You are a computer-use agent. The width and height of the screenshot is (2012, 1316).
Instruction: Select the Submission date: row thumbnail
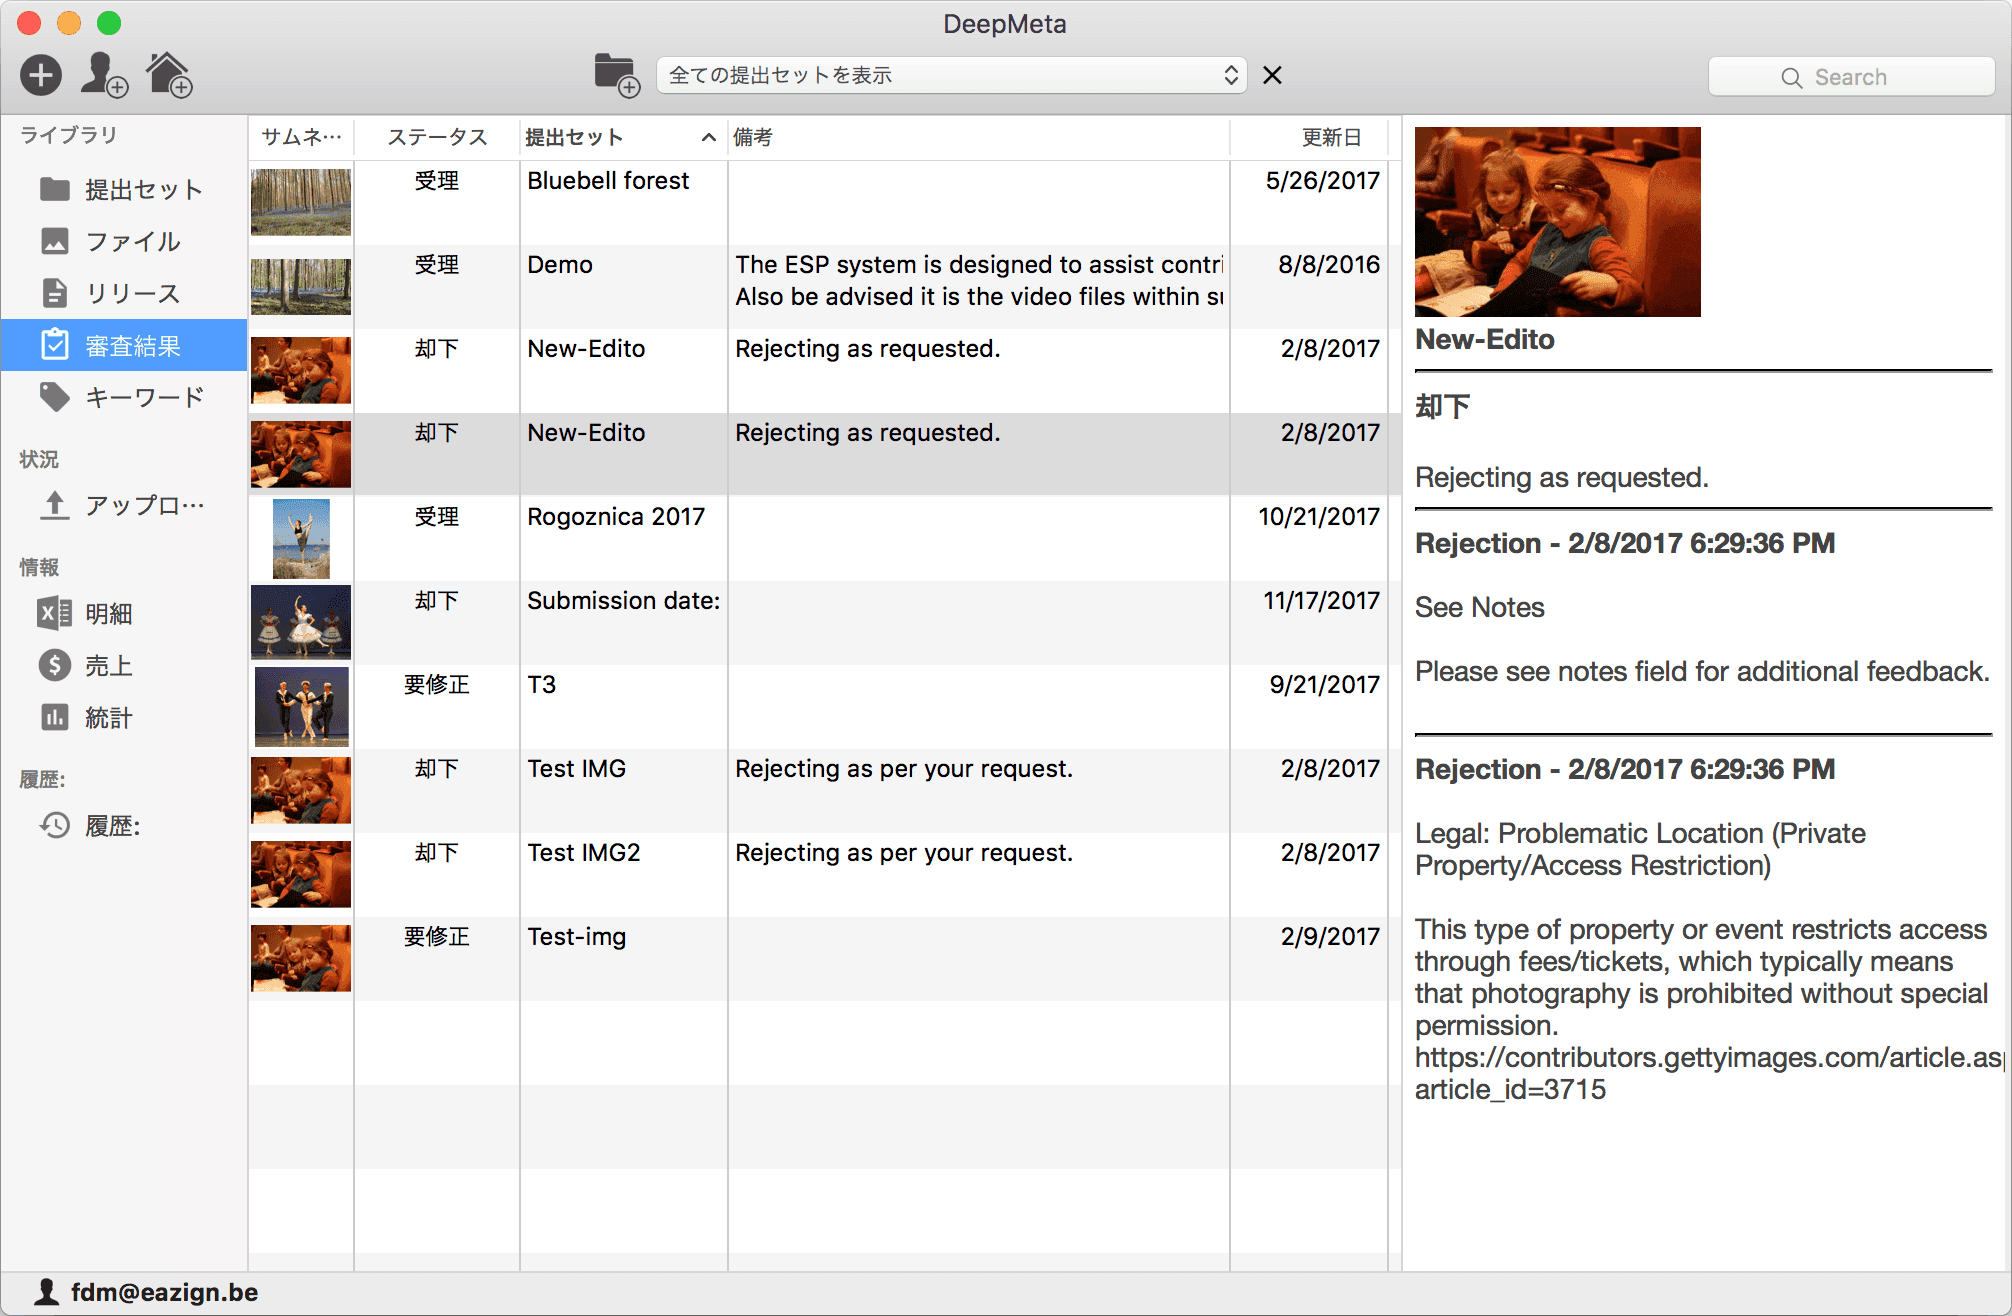point(301,622)
